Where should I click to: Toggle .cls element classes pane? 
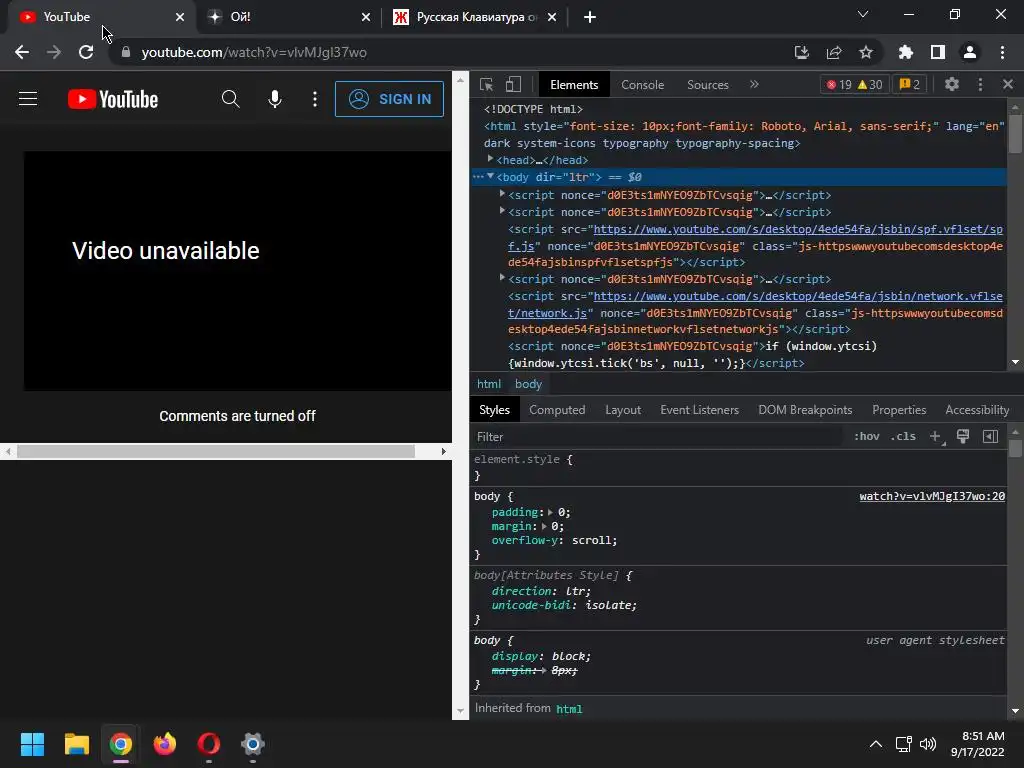point(903,436)
